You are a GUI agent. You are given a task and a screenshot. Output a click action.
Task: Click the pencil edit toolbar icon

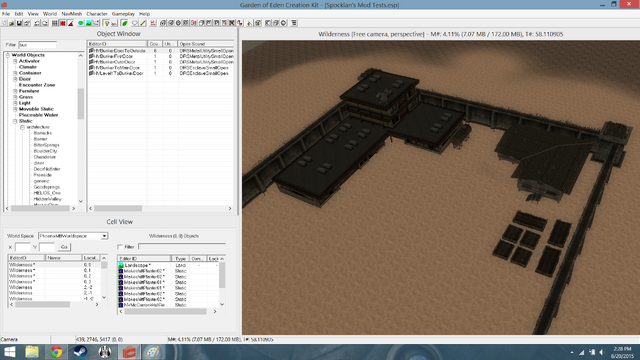tap(142, 23)
